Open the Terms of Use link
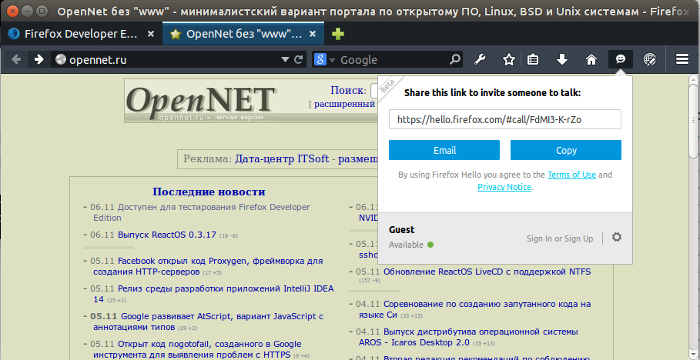Image resolution: width=700 pixels, height=360 pixels. click(571, 175)
